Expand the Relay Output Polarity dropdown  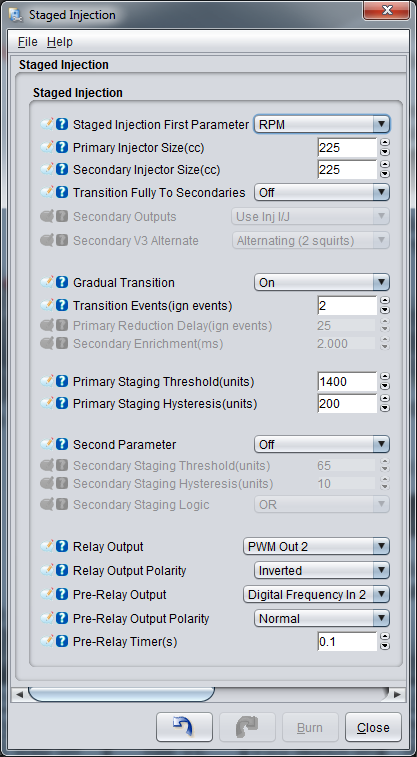pos(322,570)
